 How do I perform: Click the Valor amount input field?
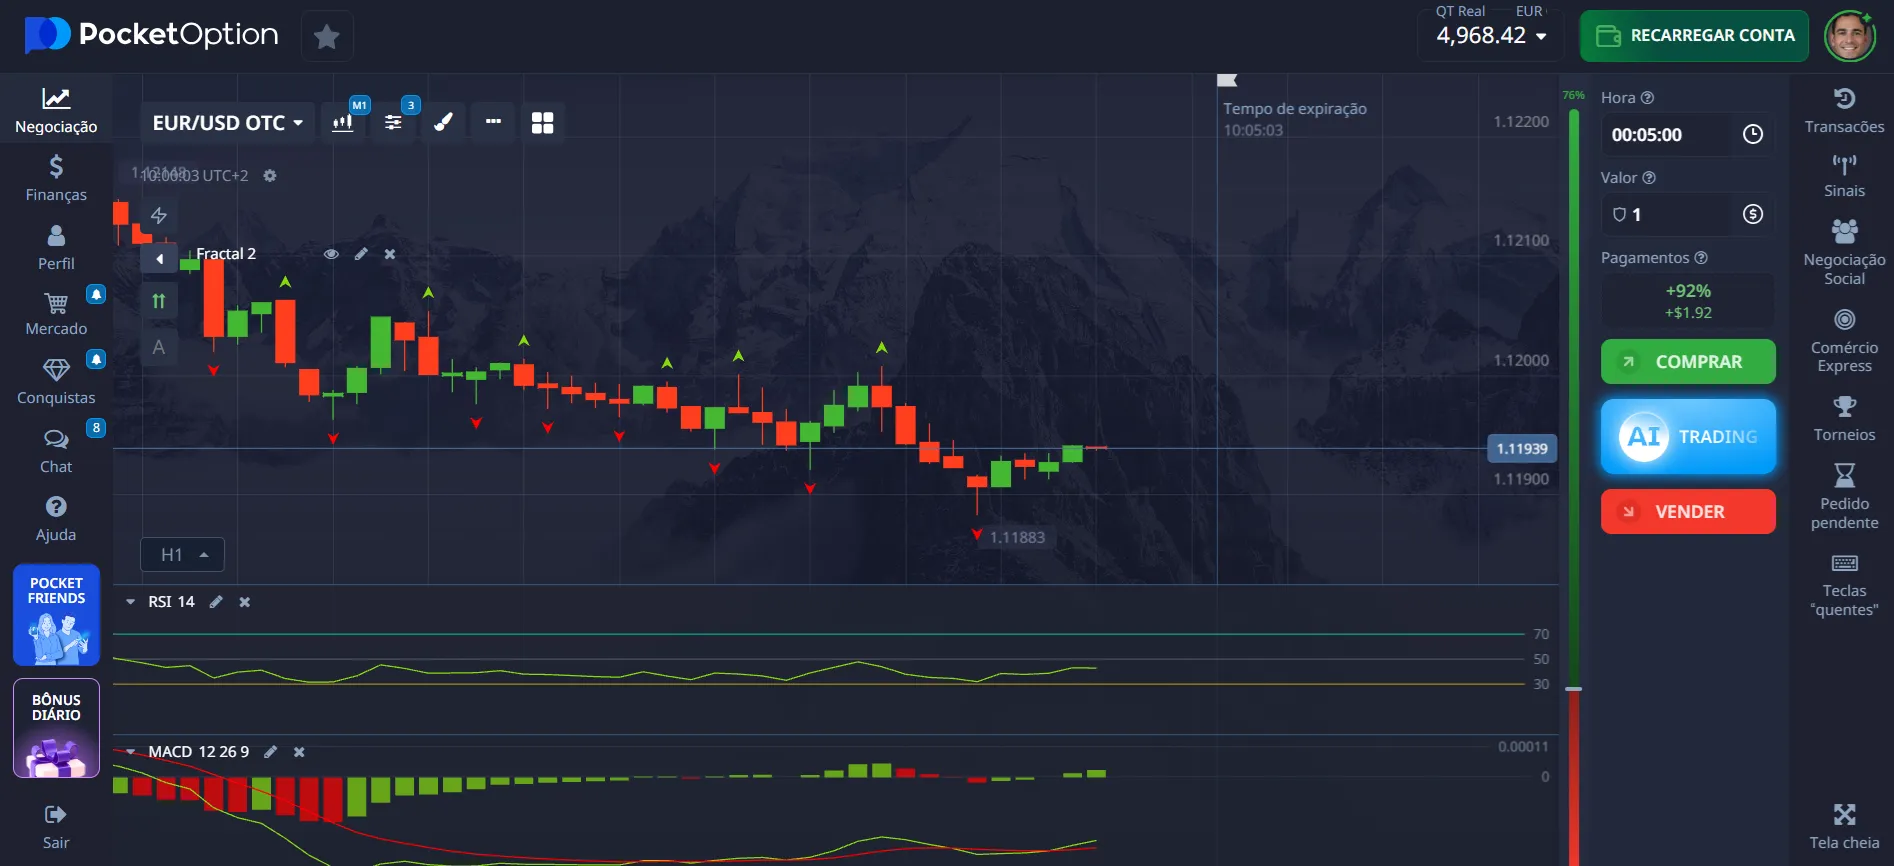[x=1688, y=214]
